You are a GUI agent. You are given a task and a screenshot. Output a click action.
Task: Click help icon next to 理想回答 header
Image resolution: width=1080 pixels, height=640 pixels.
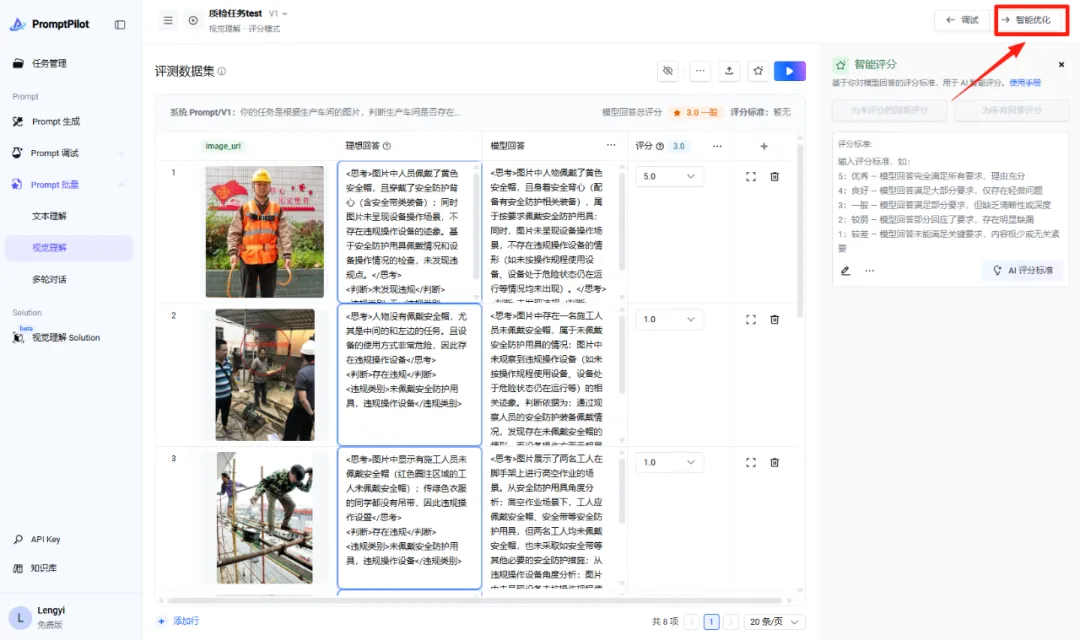(x=387, y=146)
